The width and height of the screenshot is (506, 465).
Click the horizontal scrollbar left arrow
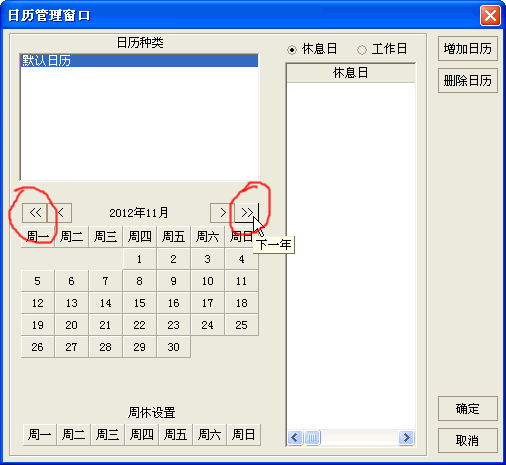(295, 437)
